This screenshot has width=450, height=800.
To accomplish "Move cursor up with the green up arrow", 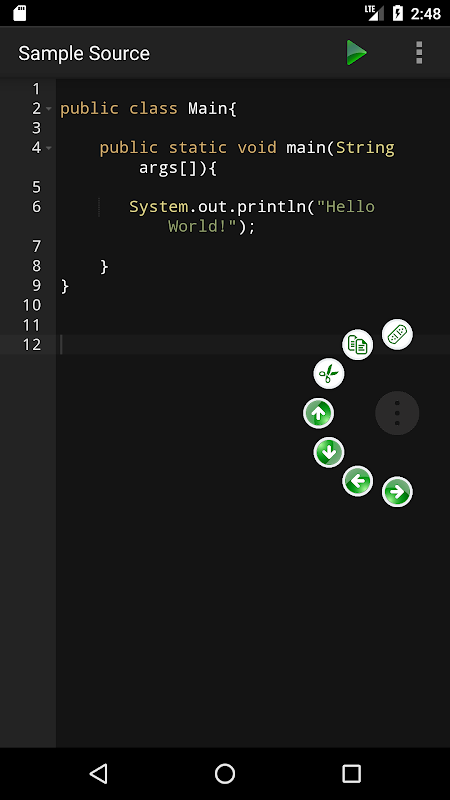I will pyautogui.click(x=318, y=413).
